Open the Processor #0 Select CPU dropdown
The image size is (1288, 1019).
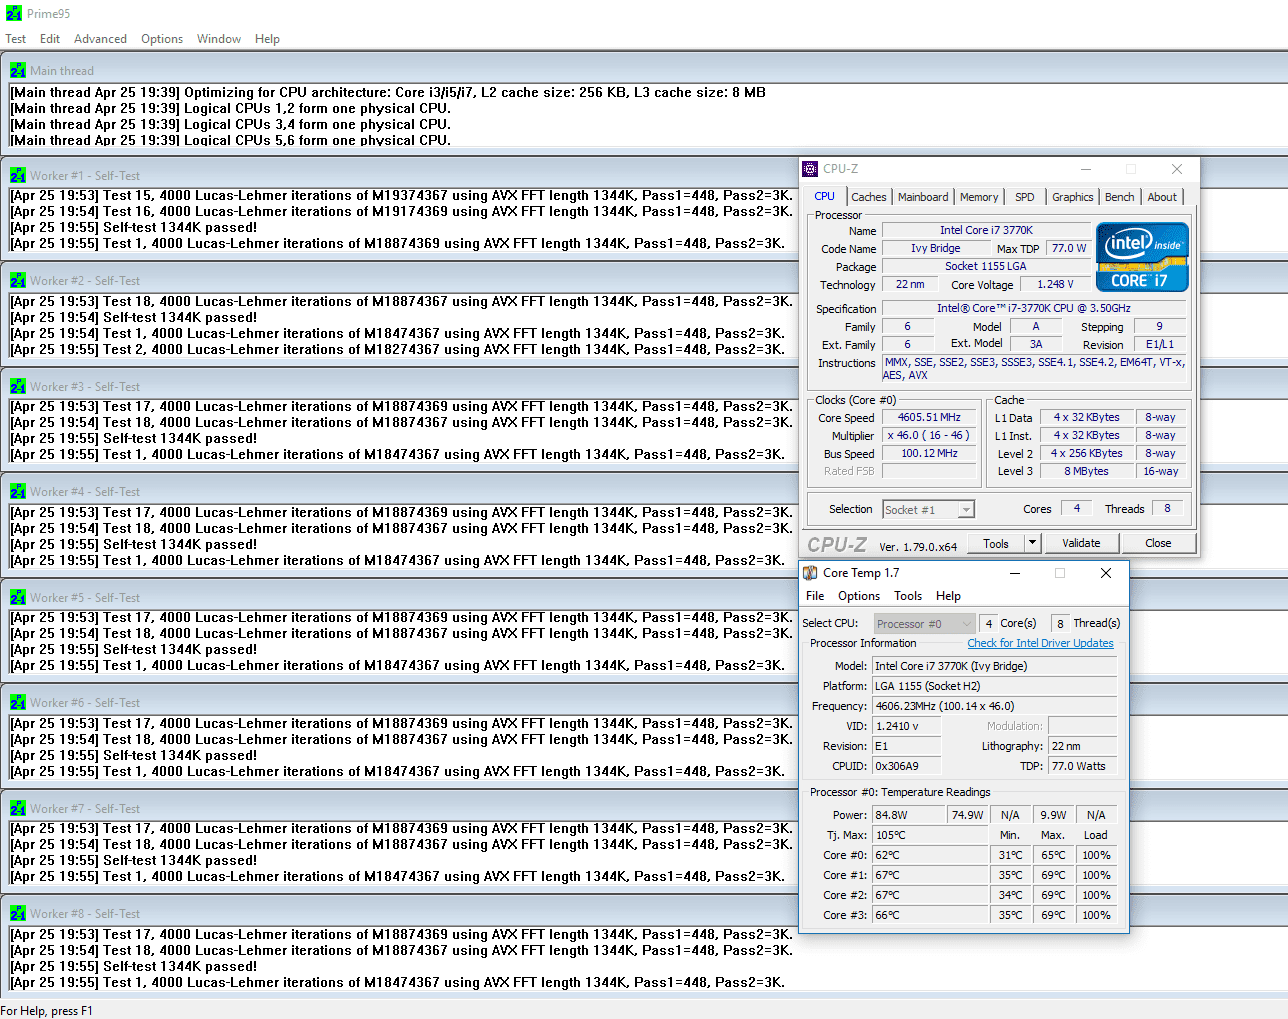924,624
